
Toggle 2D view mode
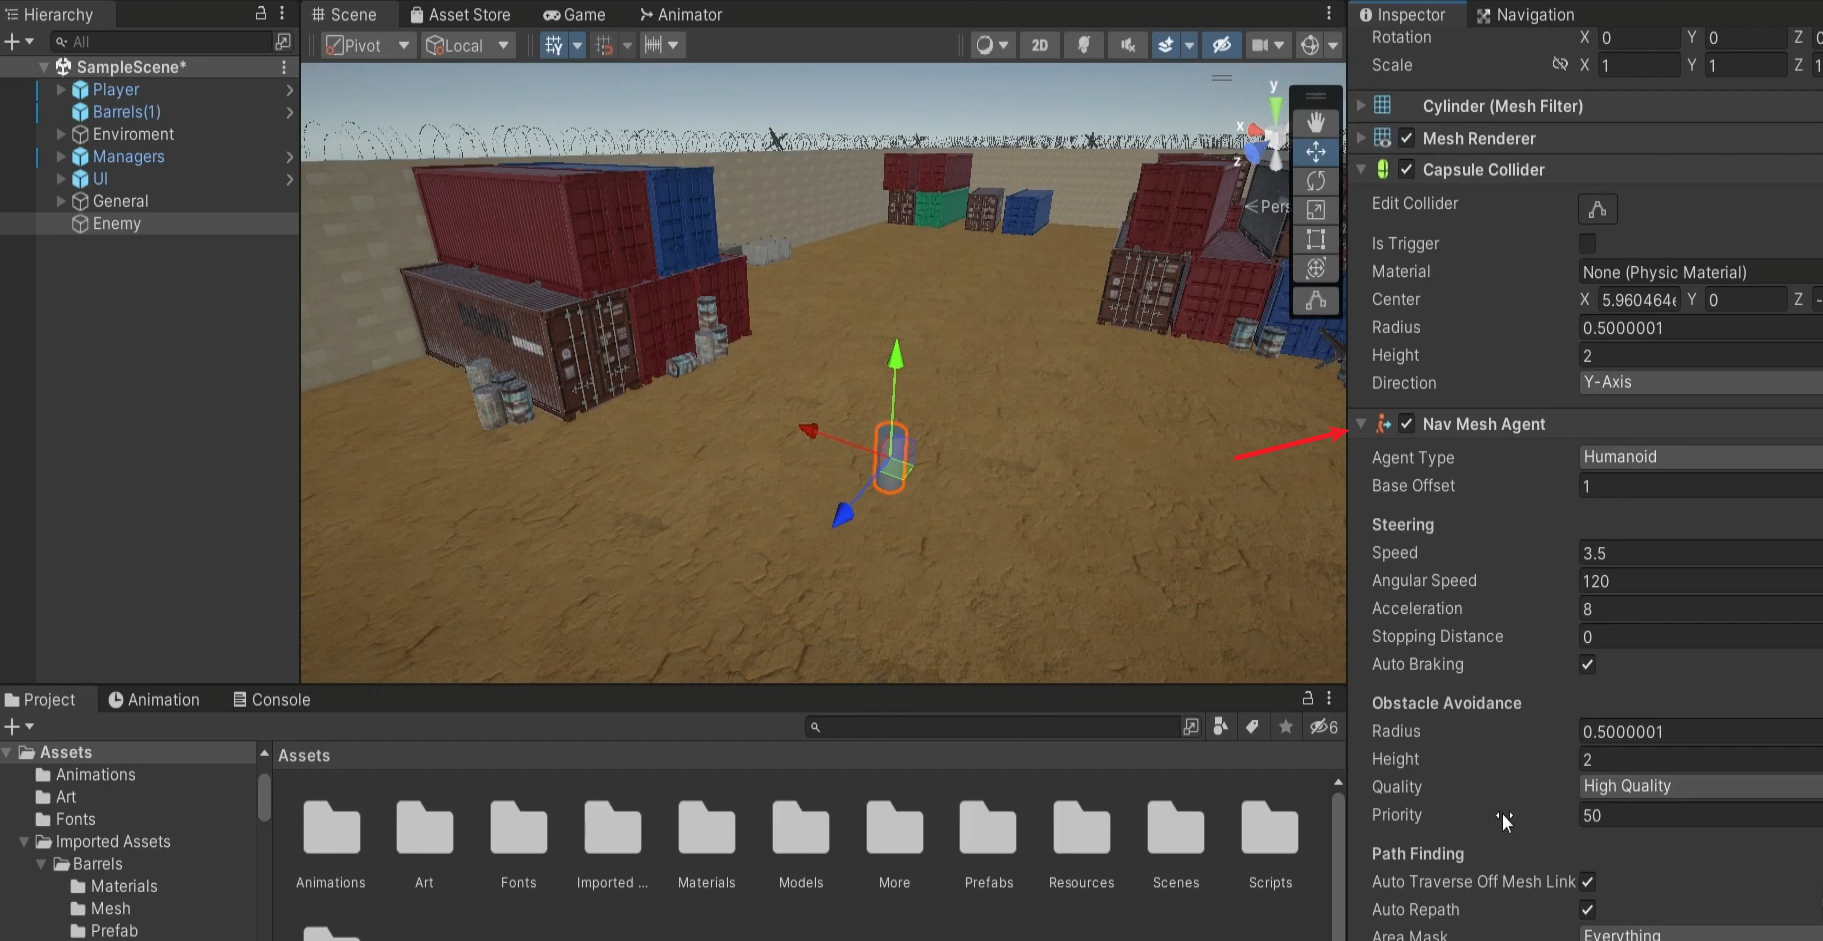[x=1040, y=45]
